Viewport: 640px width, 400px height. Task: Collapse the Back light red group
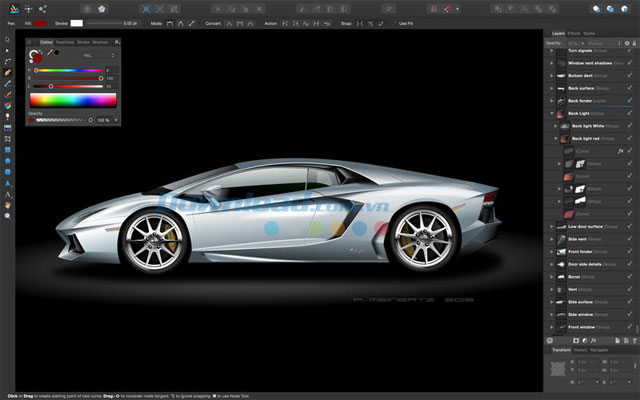click(x=556, y=139)
